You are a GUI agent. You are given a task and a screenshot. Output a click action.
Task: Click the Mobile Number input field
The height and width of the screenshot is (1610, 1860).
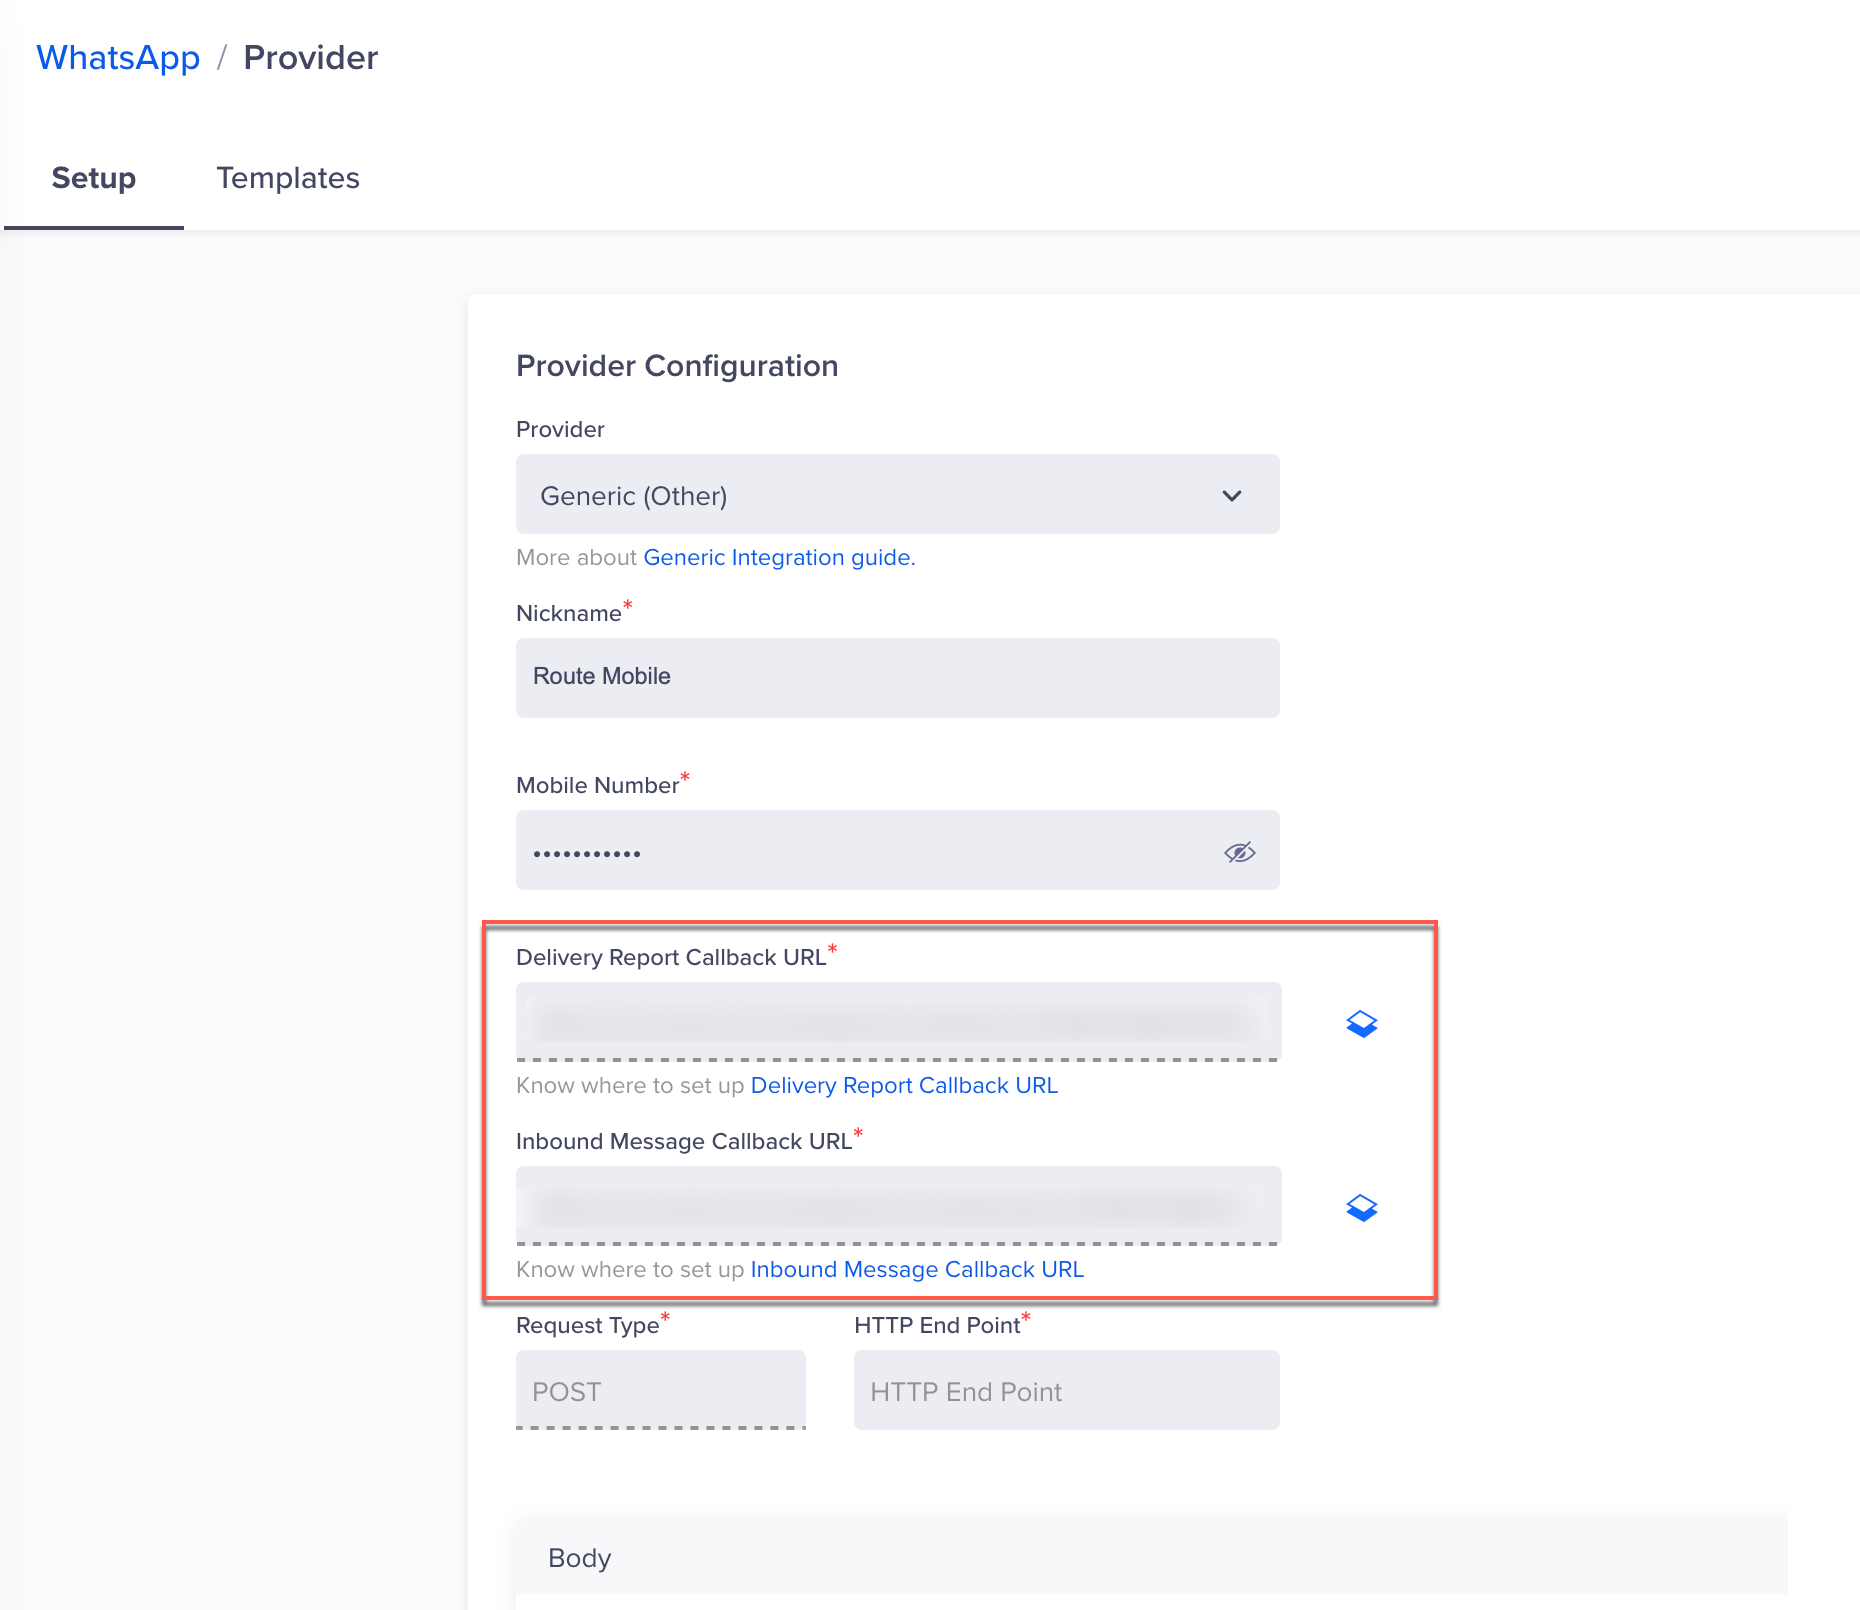click(x=860, y=851)
